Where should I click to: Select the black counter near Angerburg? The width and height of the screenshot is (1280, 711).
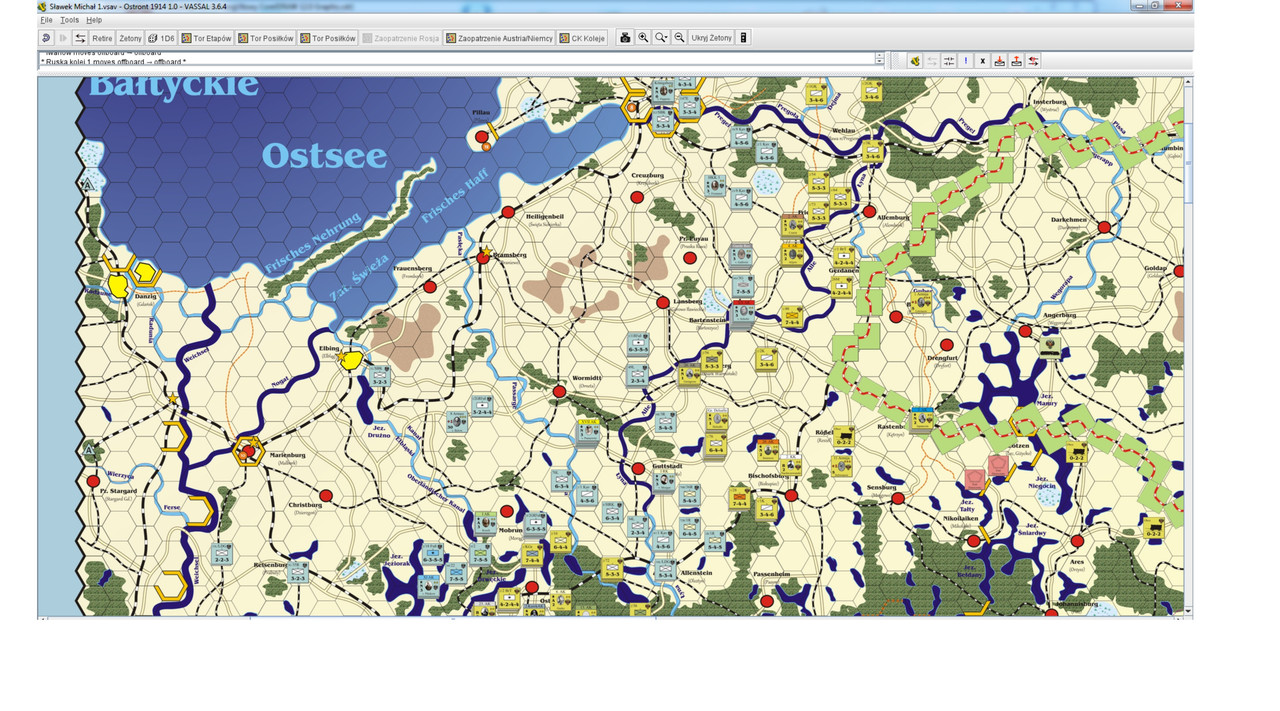(x=1050, y=347)
